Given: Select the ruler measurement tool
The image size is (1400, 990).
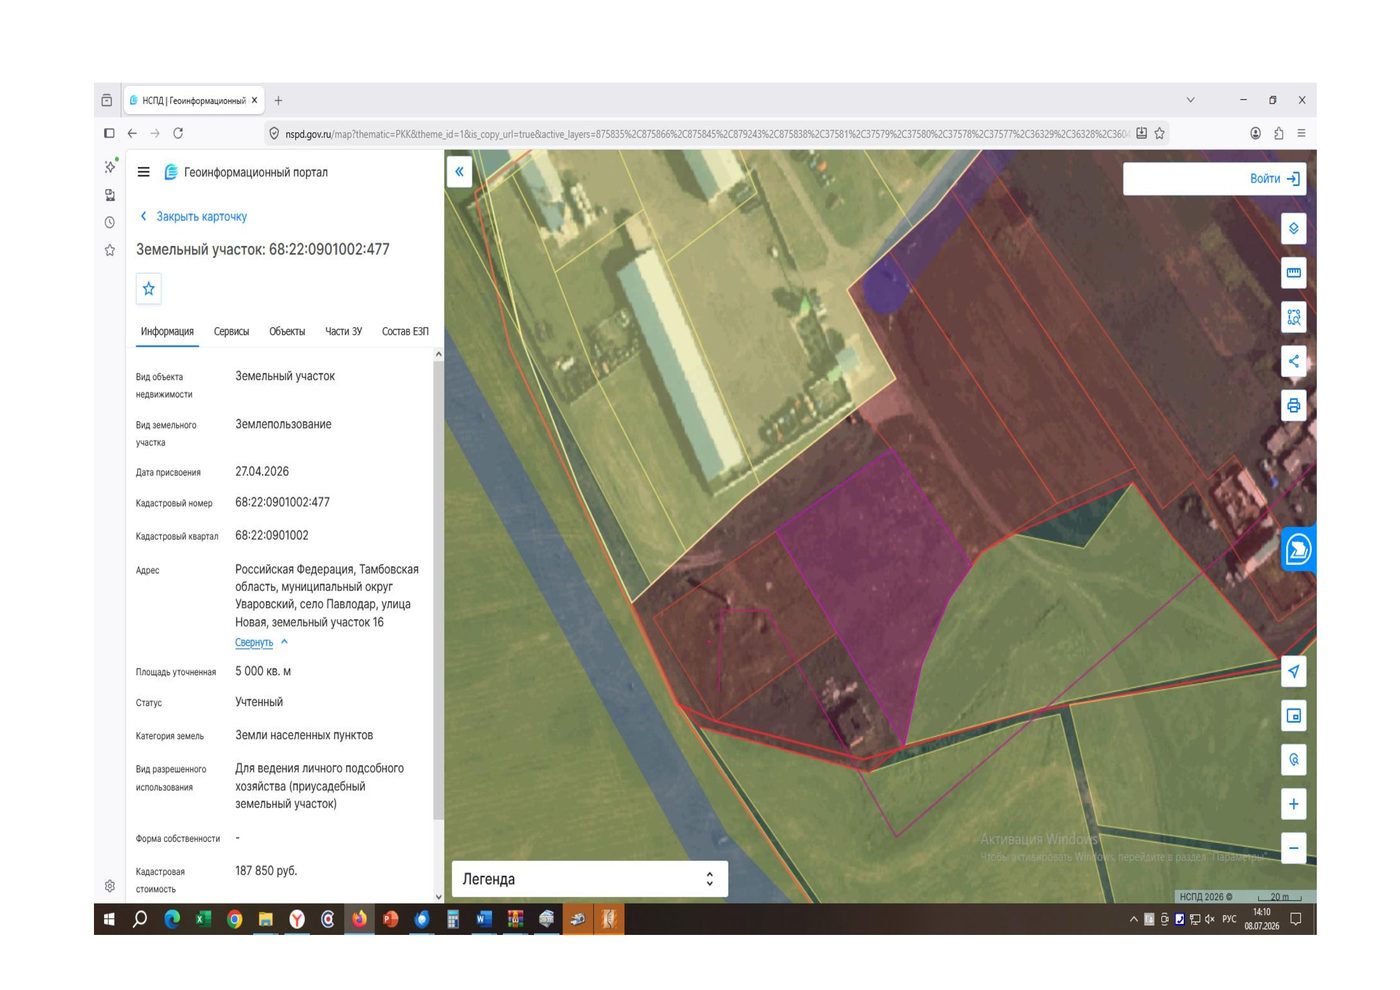Looking at the screenshot, I should pyautogui.click(x=1293, y=273).
